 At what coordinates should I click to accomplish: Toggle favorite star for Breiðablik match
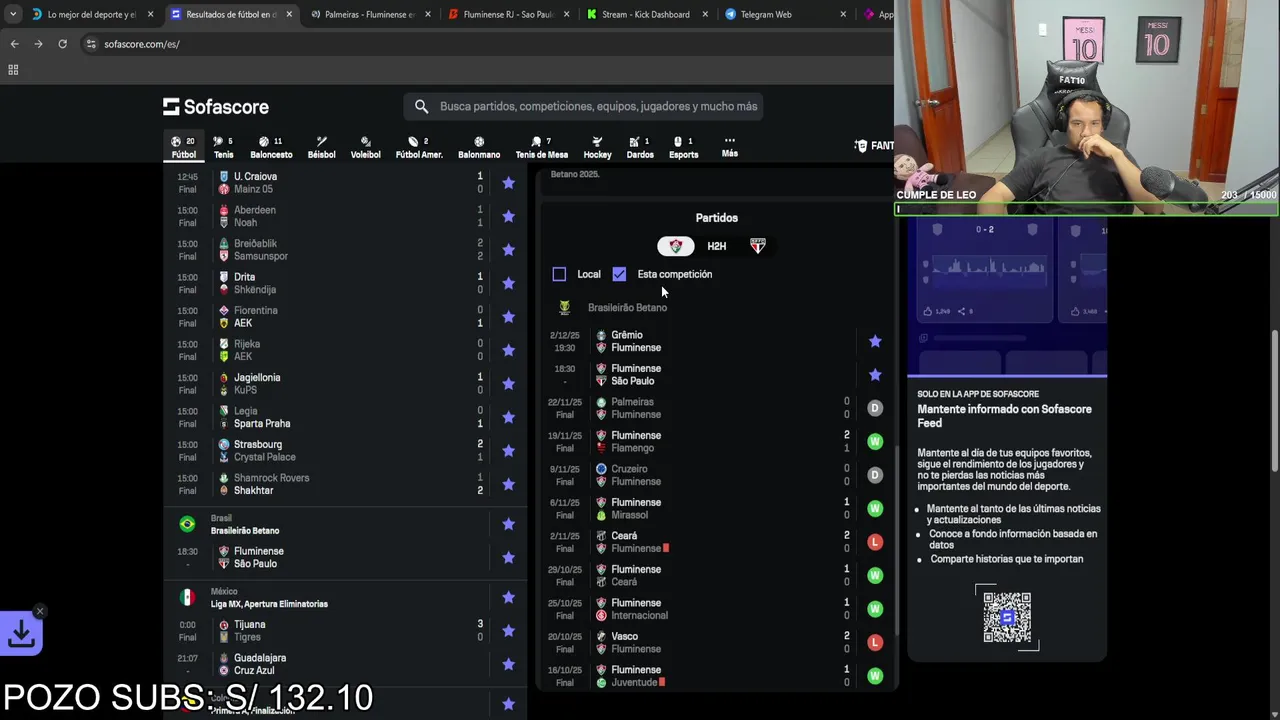[x=508, y=250]
